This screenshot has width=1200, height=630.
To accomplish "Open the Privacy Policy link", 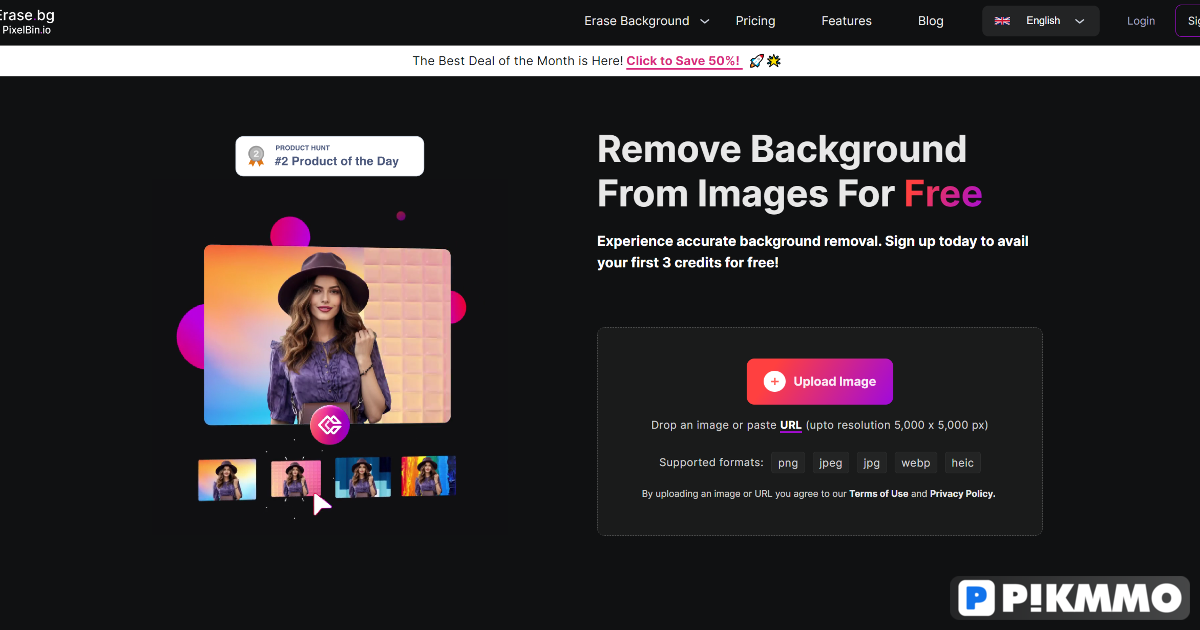I will [962, 494].
